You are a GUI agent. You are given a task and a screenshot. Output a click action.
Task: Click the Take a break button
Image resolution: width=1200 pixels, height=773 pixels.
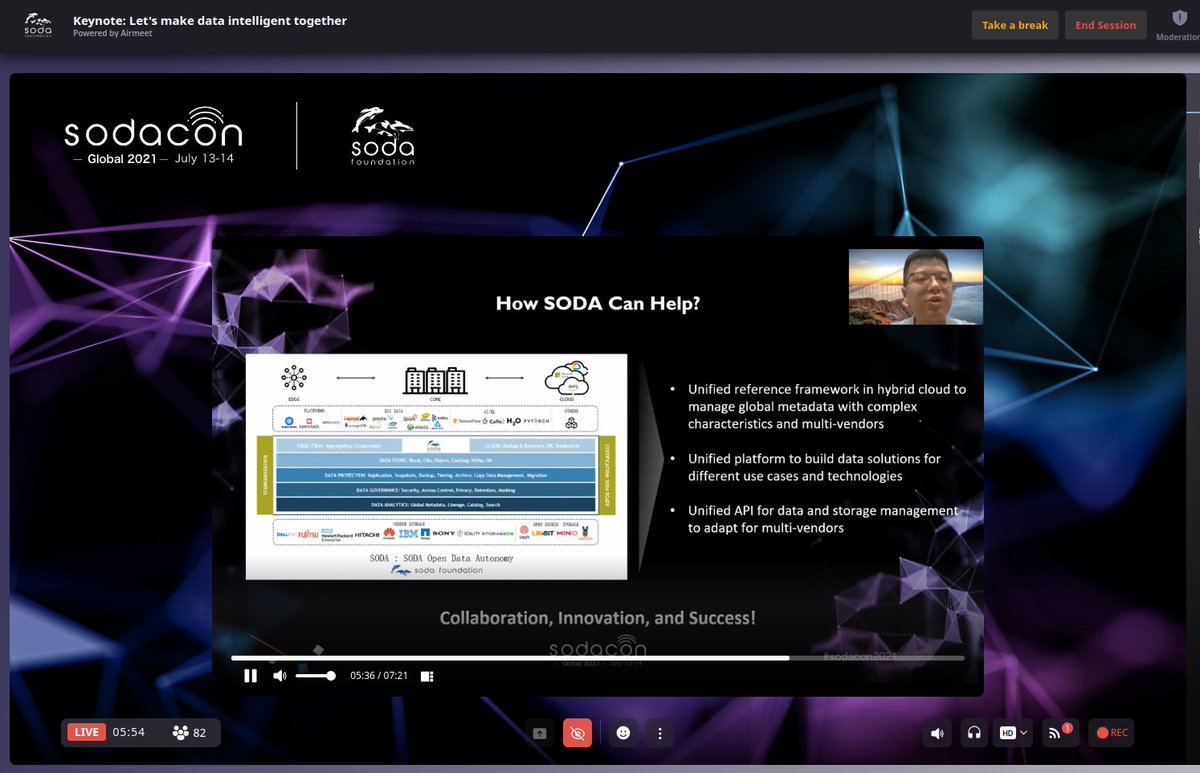(1014, 25)
